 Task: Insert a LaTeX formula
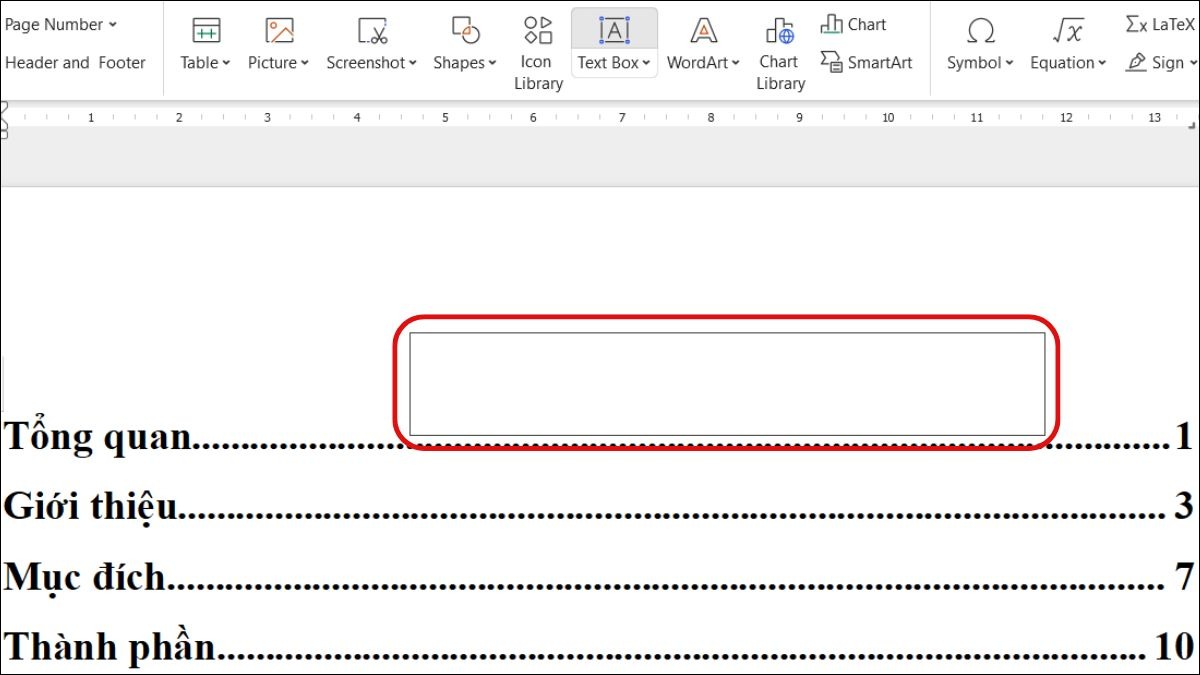click(1160, 24)
